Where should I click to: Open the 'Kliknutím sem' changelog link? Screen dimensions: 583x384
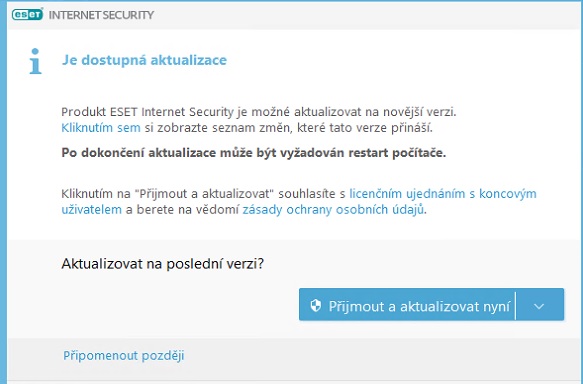[x=101, y=128]
